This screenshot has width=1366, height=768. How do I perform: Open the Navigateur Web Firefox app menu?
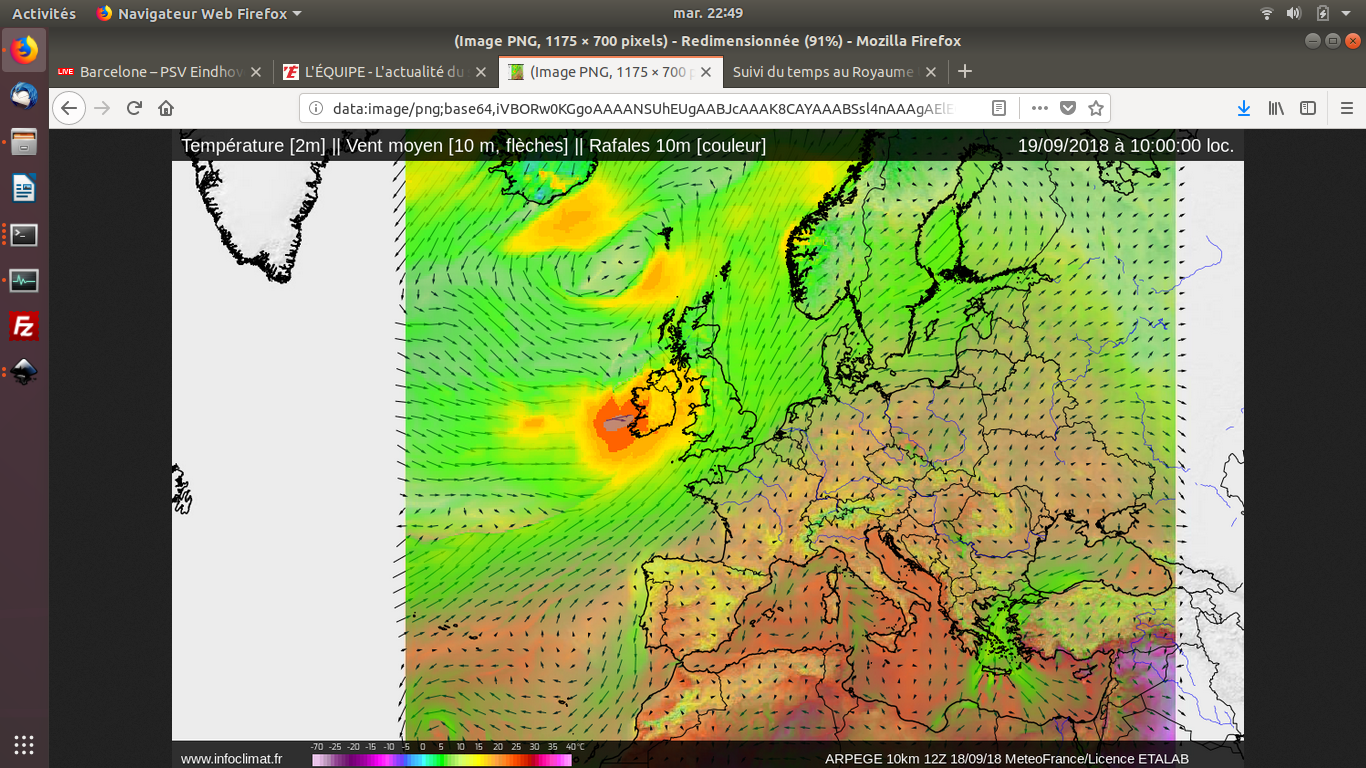tap(199, 14)
